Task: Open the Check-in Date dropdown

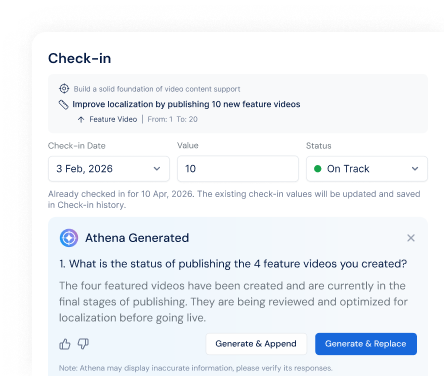Action: [x=109, y=169]
